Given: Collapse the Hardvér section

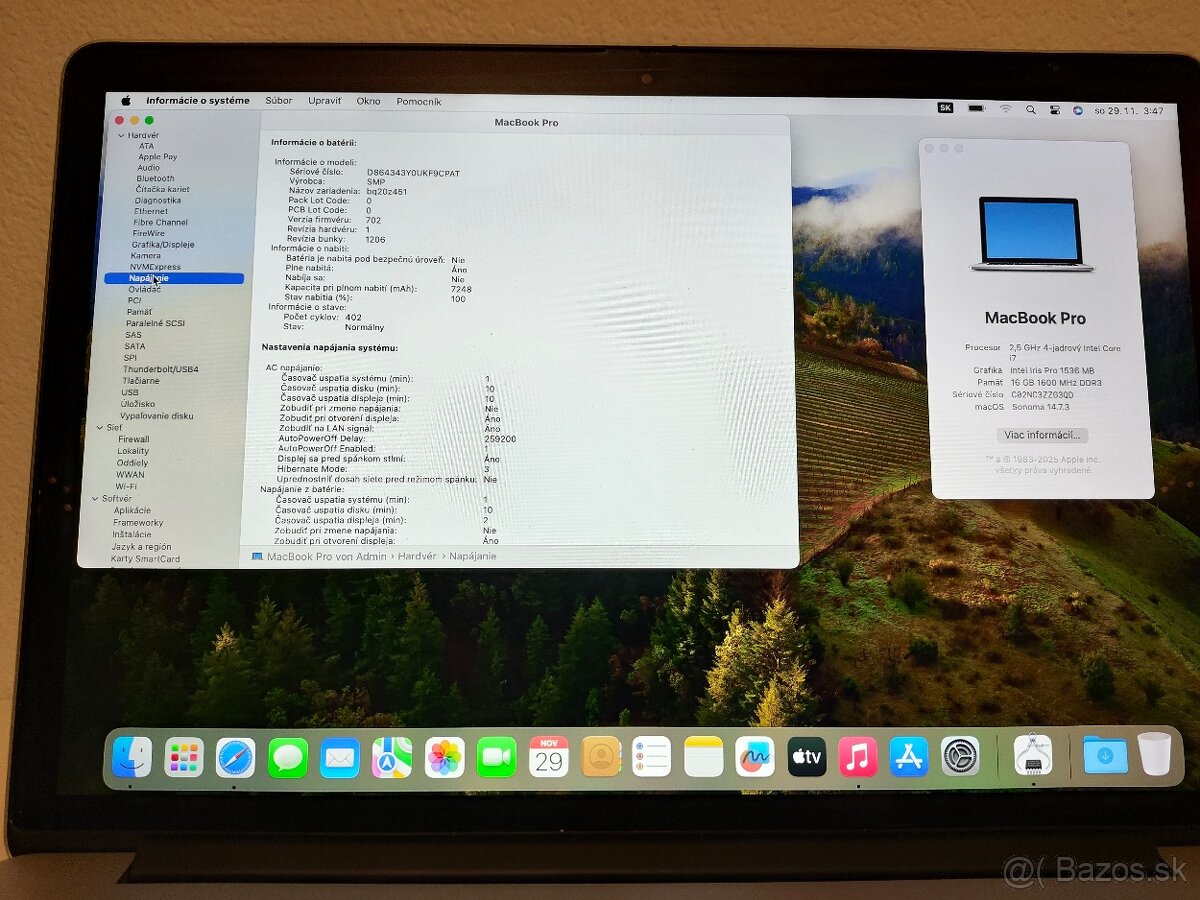Looking at the screenshot, I should coord(122,134).
